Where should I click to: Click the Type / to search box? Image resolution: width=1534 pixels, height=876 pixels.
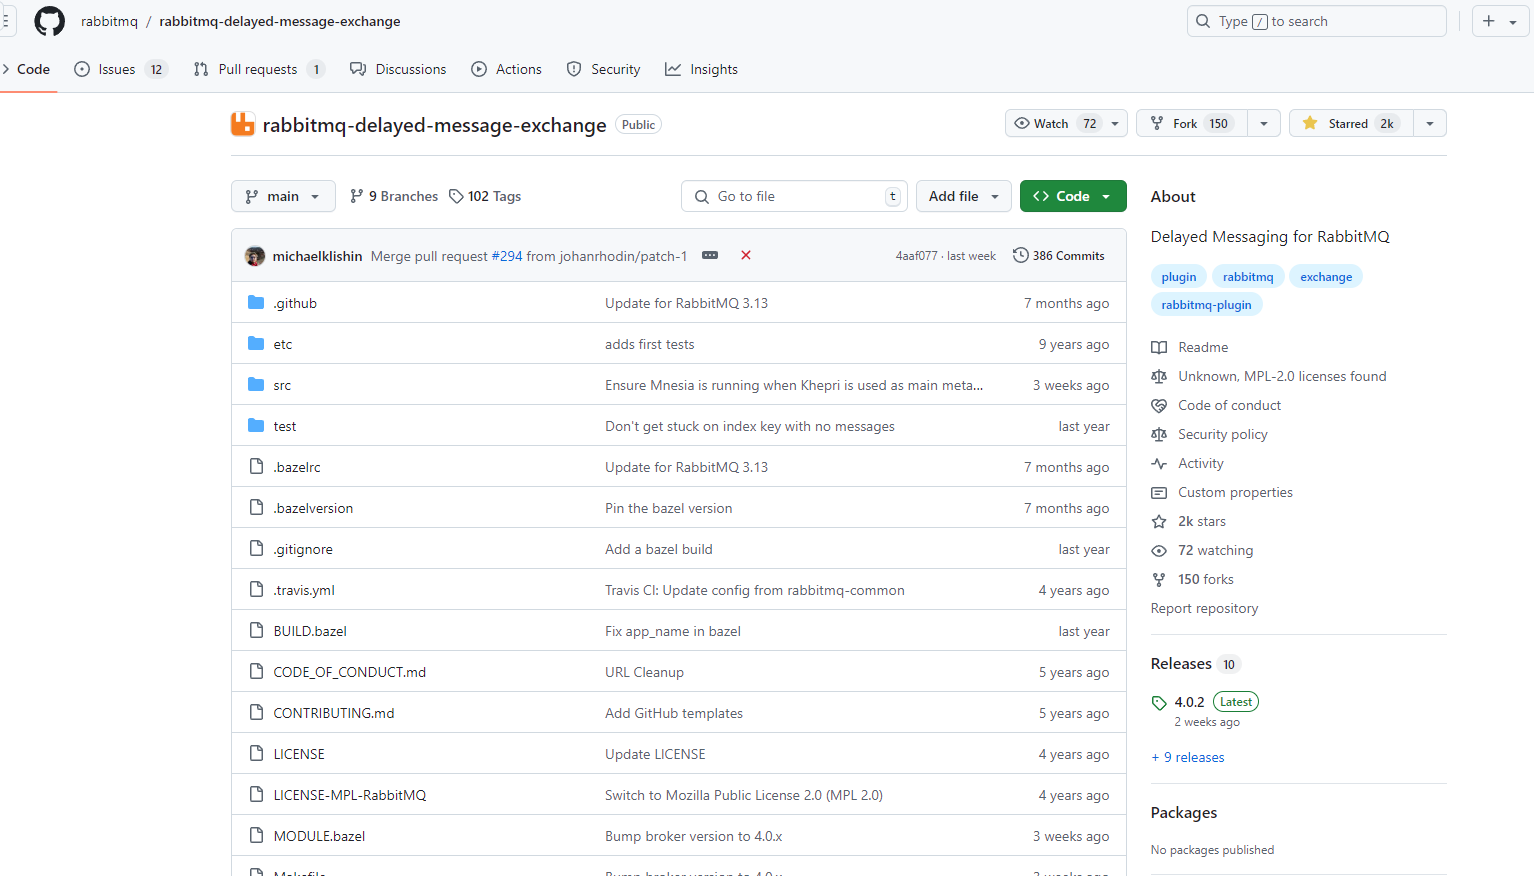tap(1316, 21)
